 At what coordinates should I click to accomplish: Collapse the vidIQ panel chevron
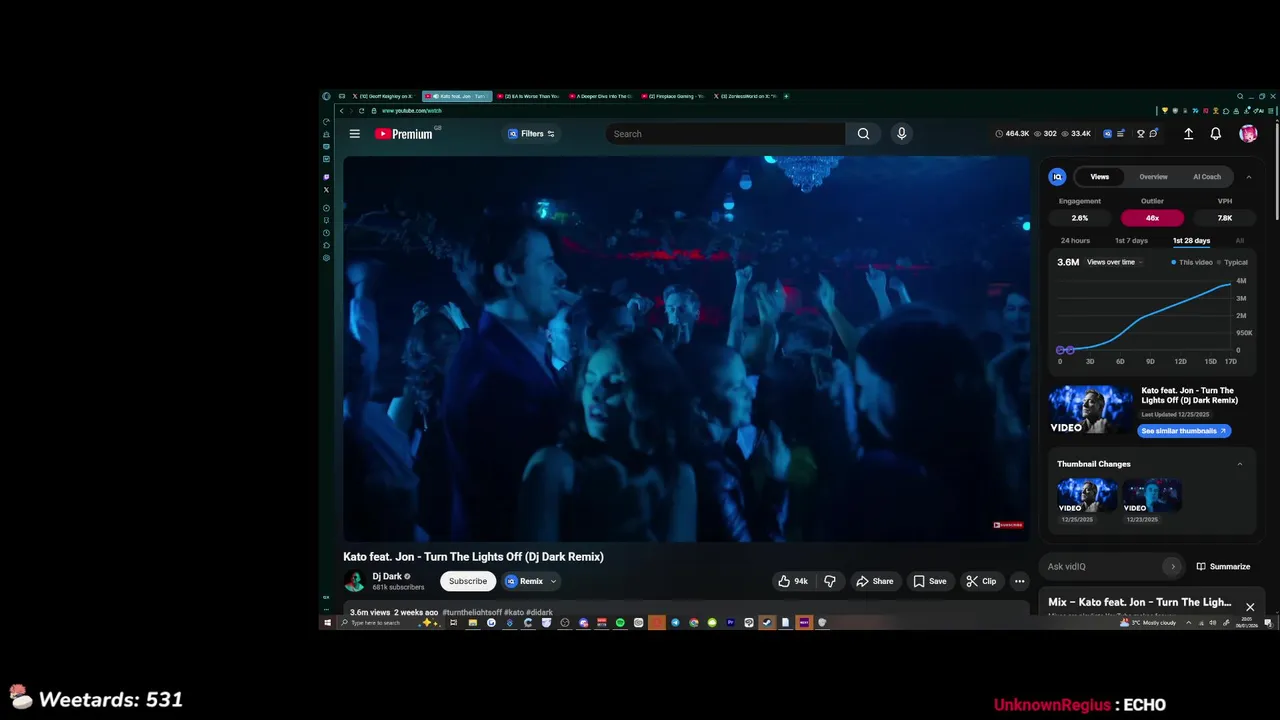(x=1248, y=177)
